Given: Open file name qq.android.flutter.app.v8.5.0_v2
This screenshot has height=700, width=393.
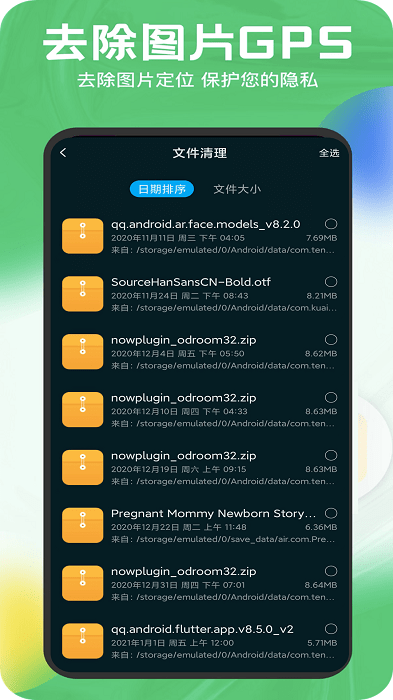Looking at the screenshot, I should (x=202, y=629).
